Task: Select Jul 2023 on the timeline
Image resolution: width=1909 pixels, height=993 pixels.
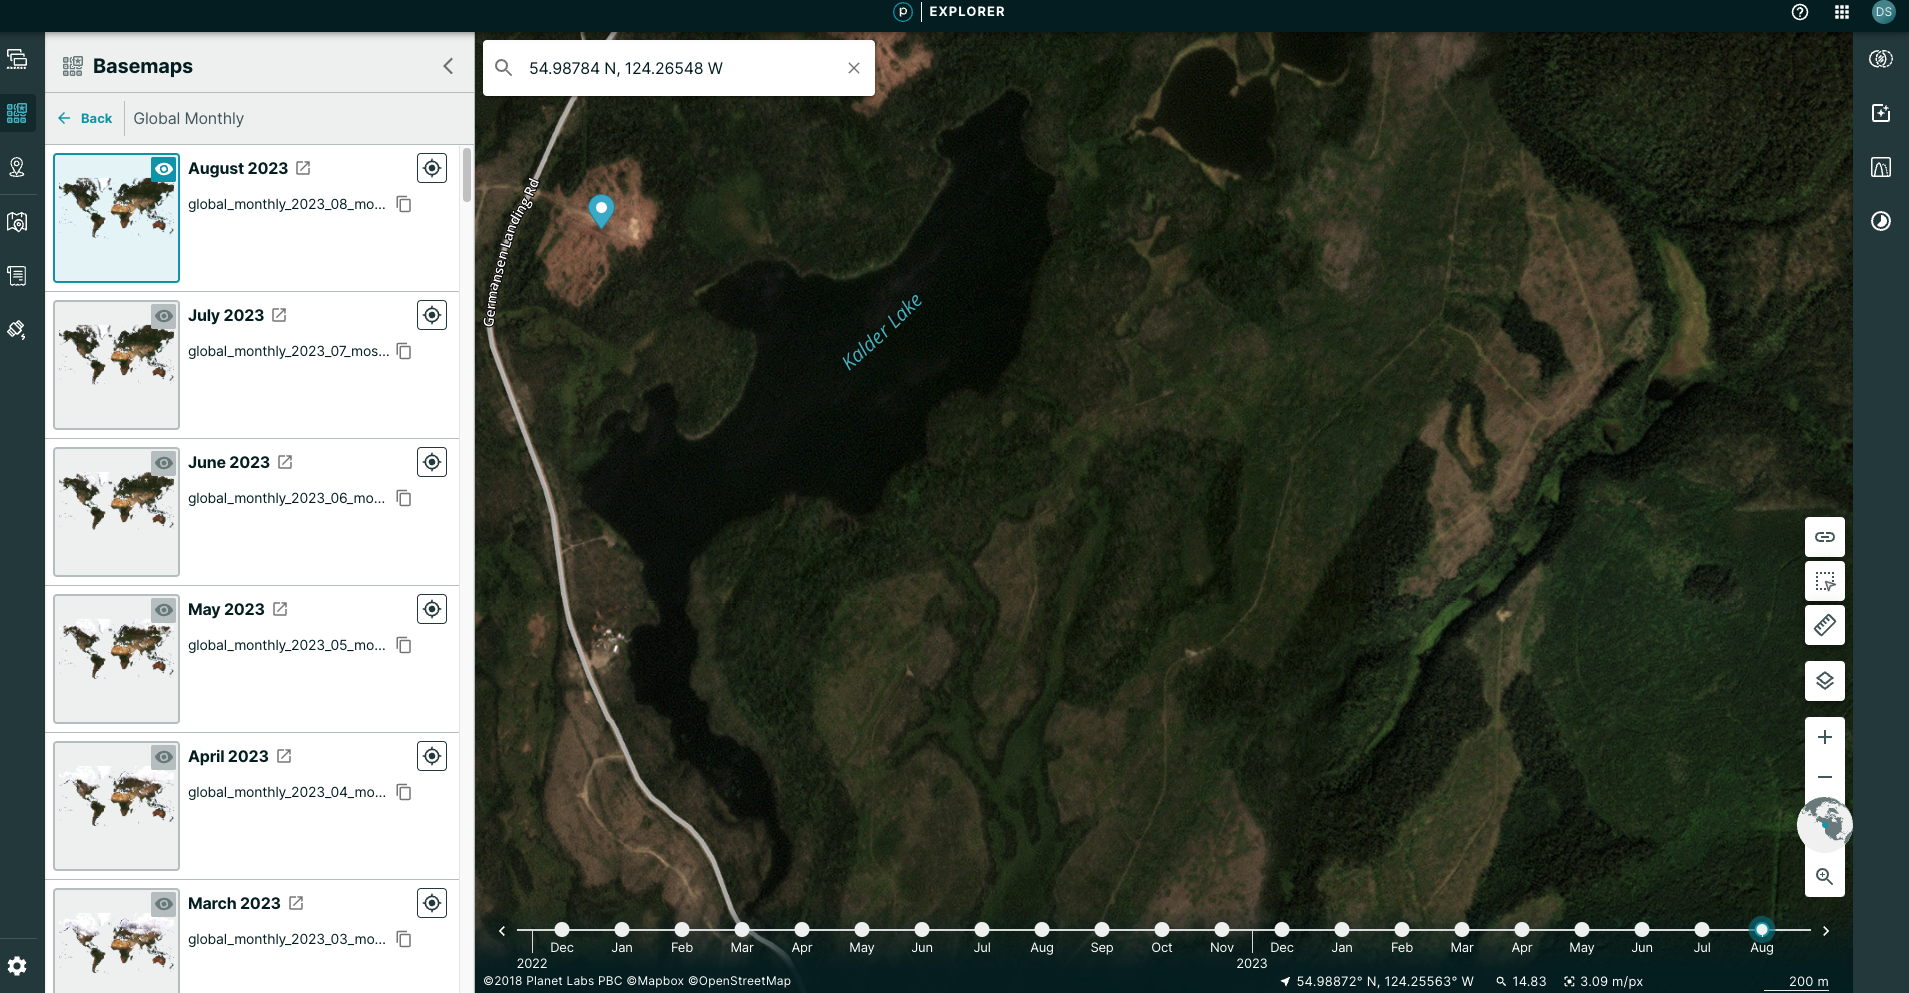Action: coord(1702,930)
